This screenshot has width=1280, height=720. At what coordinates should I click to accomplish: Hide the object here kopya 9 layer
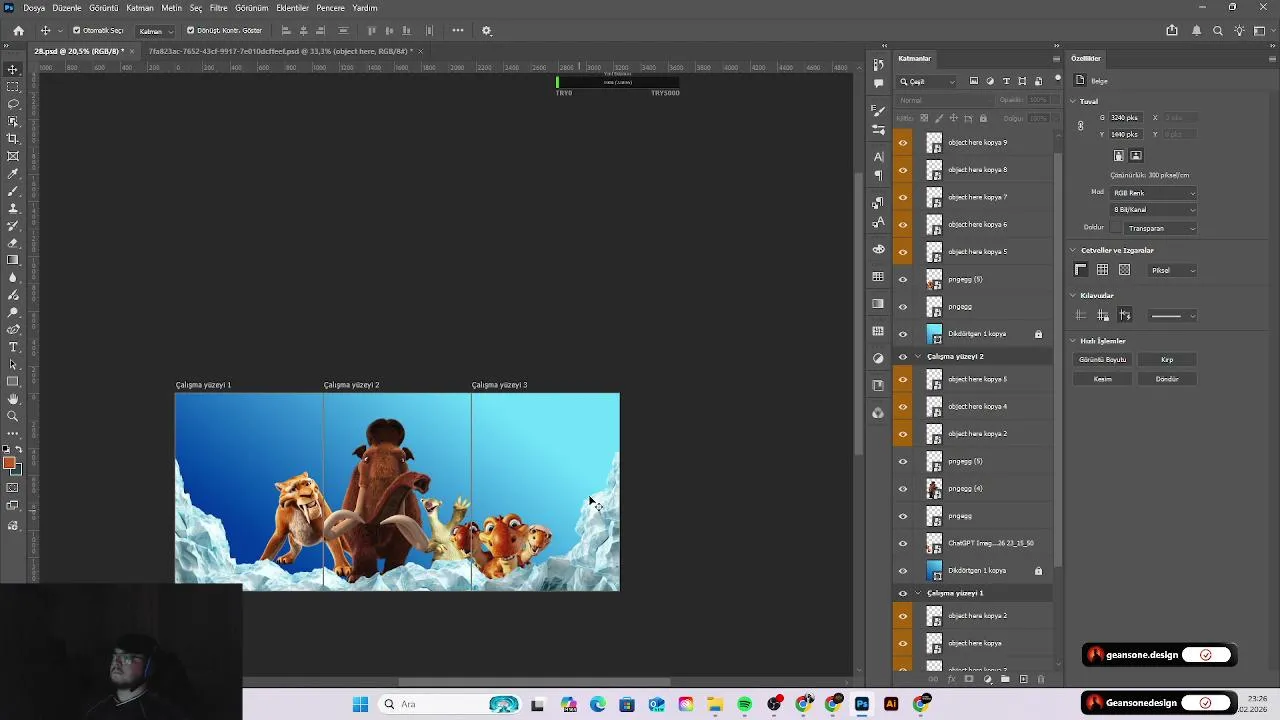tap(903, 142)
